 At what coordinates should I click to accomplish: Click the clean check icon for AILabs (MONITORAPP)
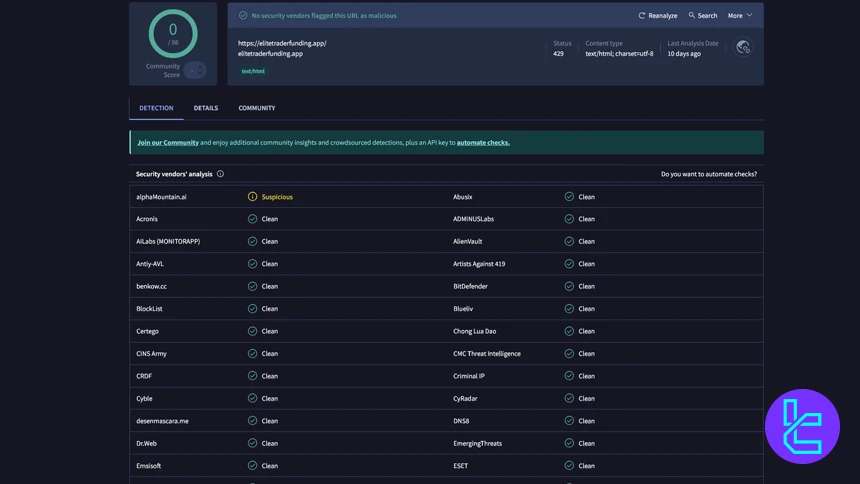click(x=252, y=241)
